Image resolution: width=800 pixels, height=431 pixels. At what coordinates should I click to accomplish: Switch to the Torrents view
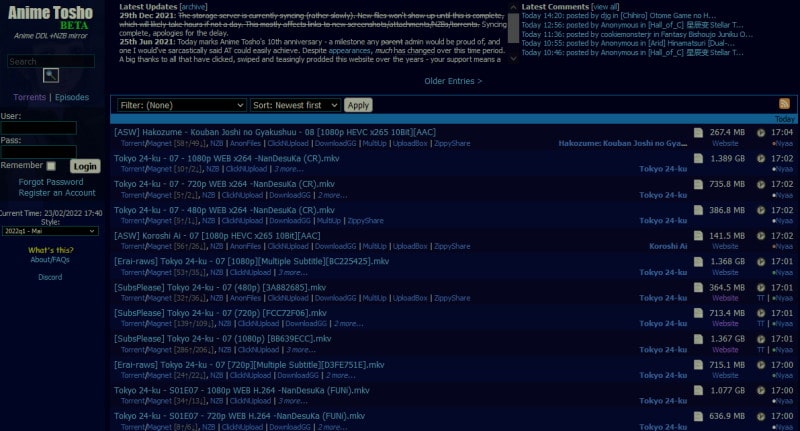coord(30,97)
